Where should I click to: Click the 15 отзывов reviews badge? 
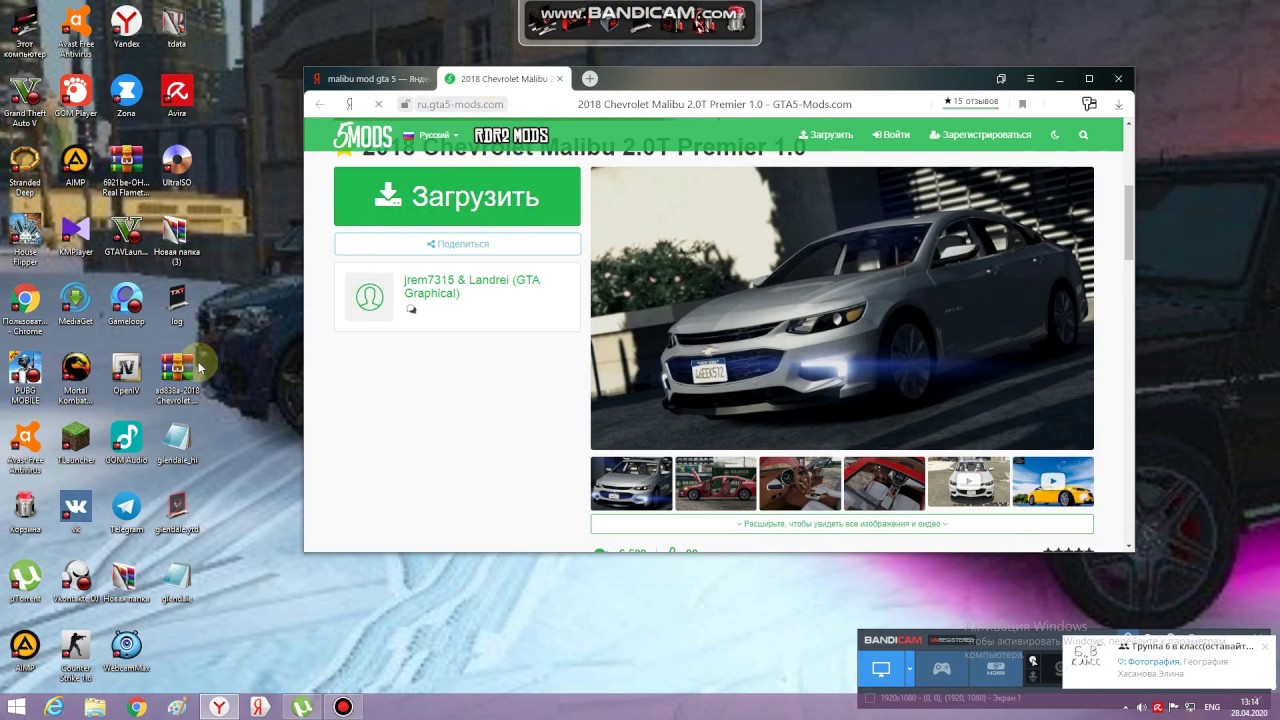click(971, 102)
